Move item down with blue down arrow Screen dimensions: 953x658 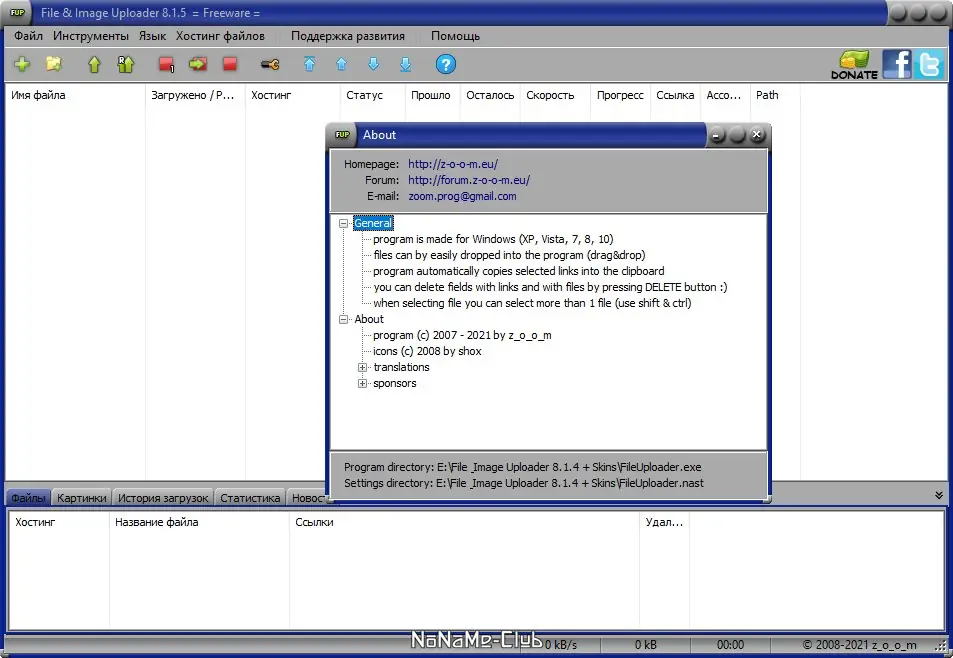[374, 64]
